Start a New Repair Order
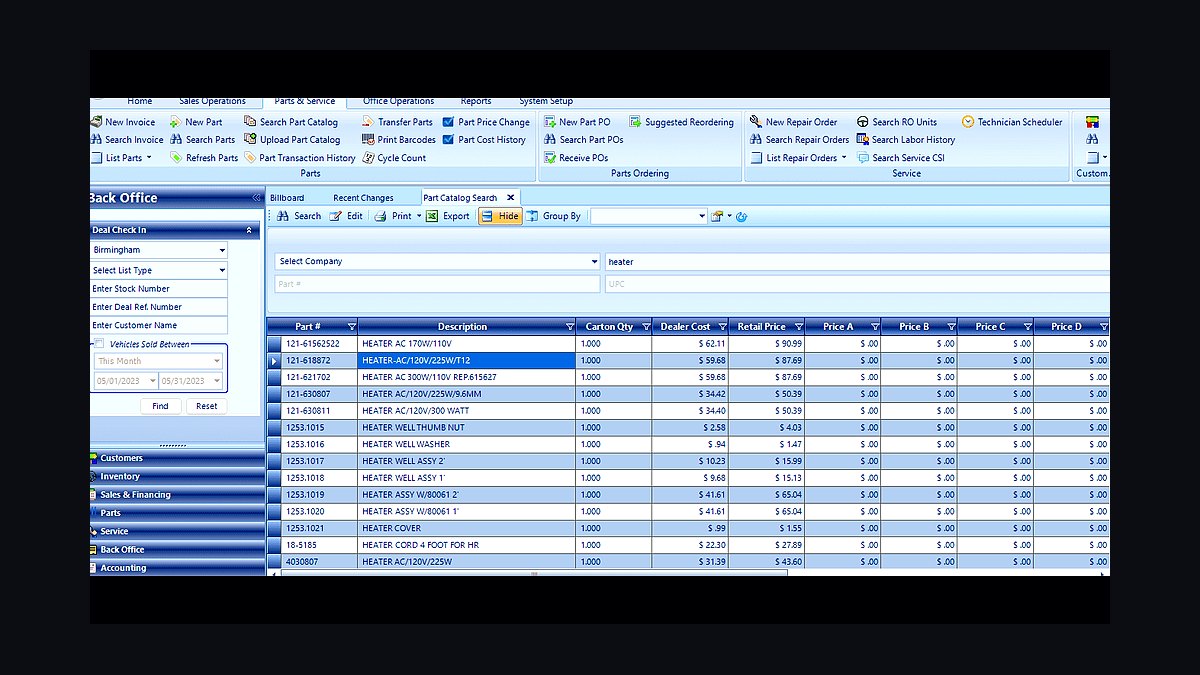This screenshot has height=675, width=1200. click(794, 122)
